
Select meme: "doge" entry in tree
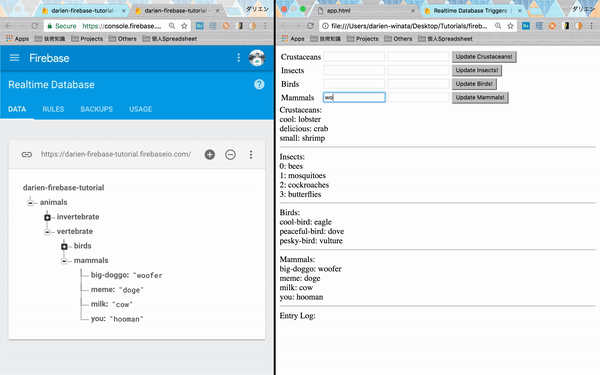pos(117,290)
